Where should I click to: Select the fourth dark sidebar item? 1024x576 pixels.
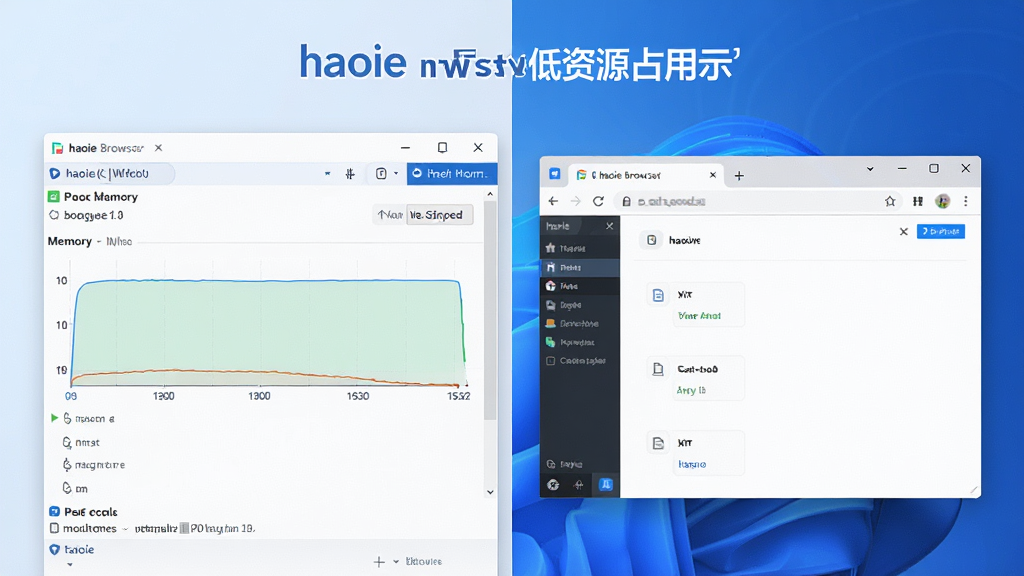580,305
